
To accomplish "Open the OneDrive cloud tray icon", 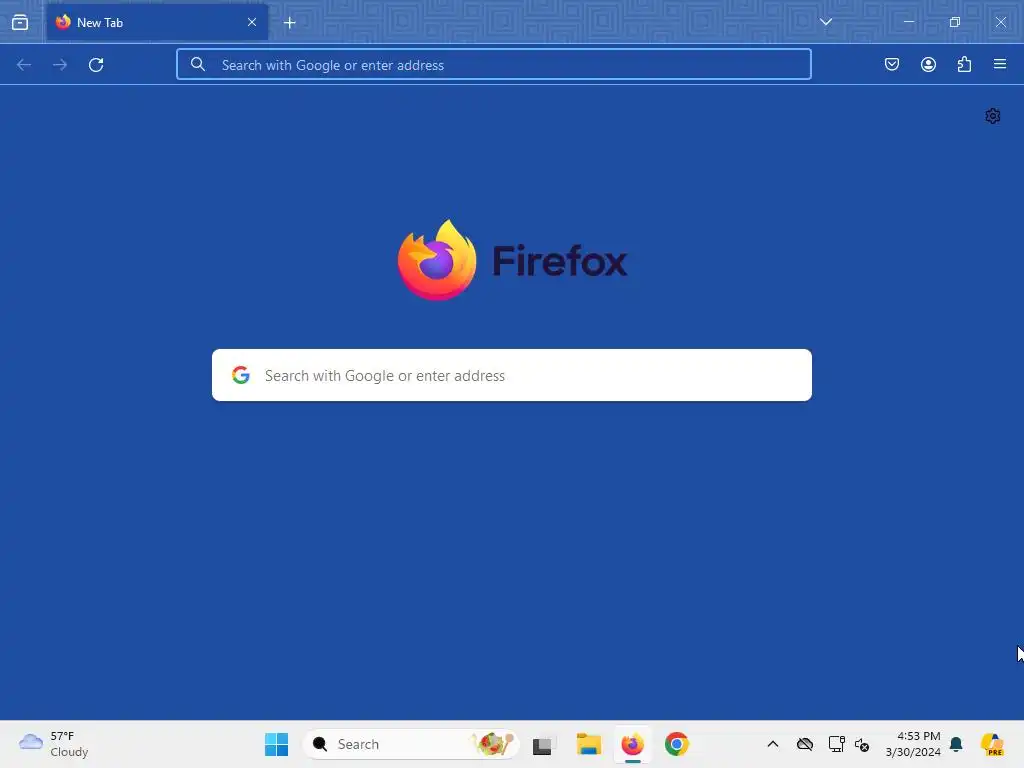I will coord(805,744).
